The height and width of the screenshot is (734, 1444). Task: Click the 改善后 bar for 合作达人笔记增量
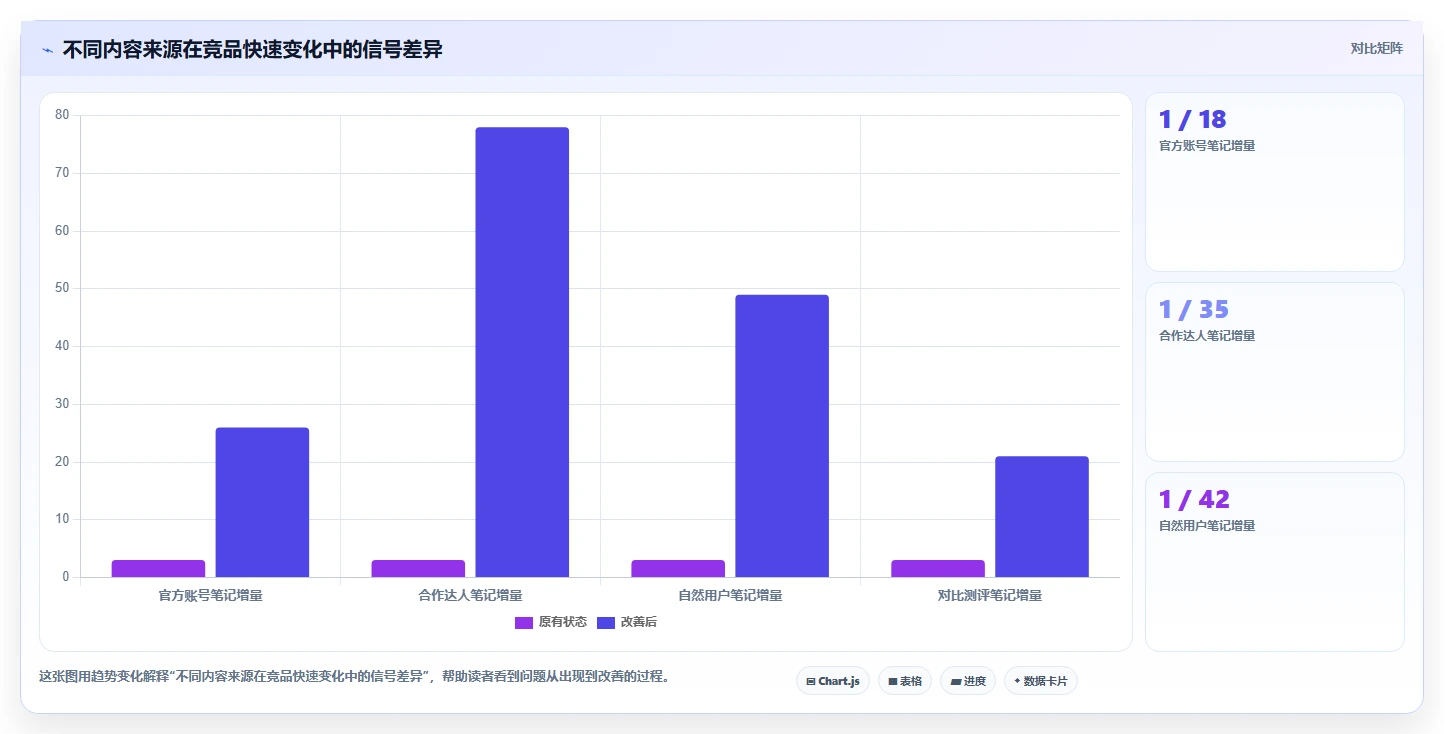[522, 352]
